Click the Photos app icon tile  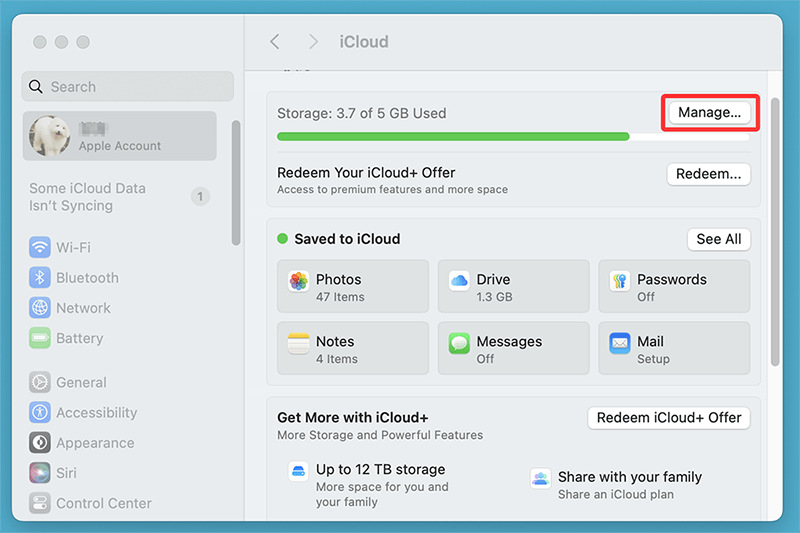tap(298, 281)
